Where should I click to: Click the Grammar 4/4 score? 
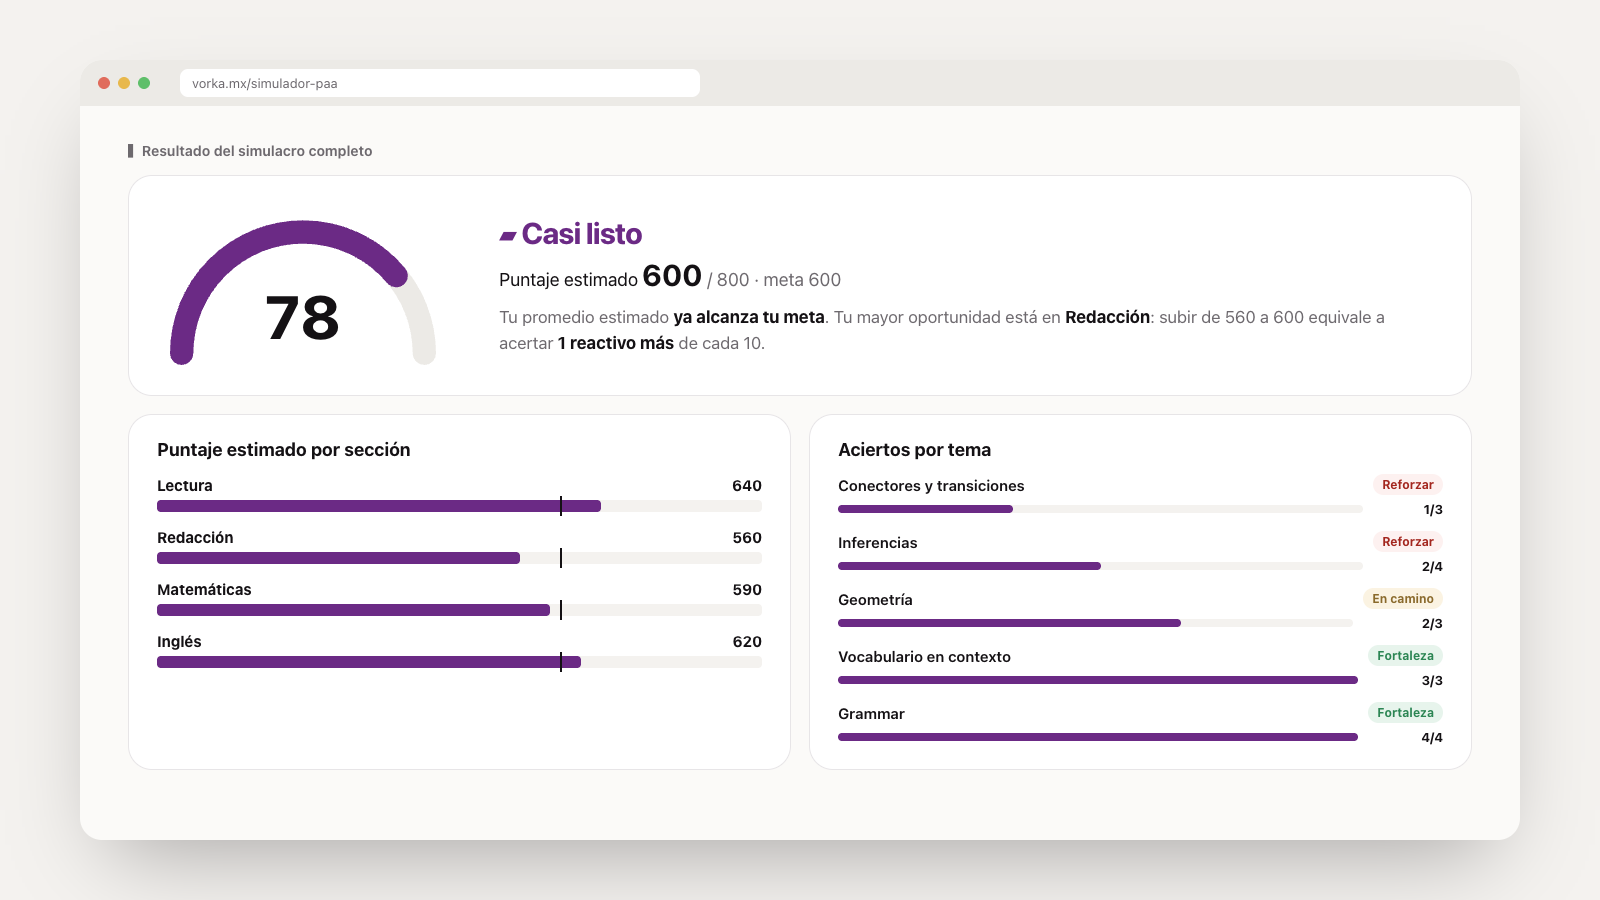coord(1432,738)
